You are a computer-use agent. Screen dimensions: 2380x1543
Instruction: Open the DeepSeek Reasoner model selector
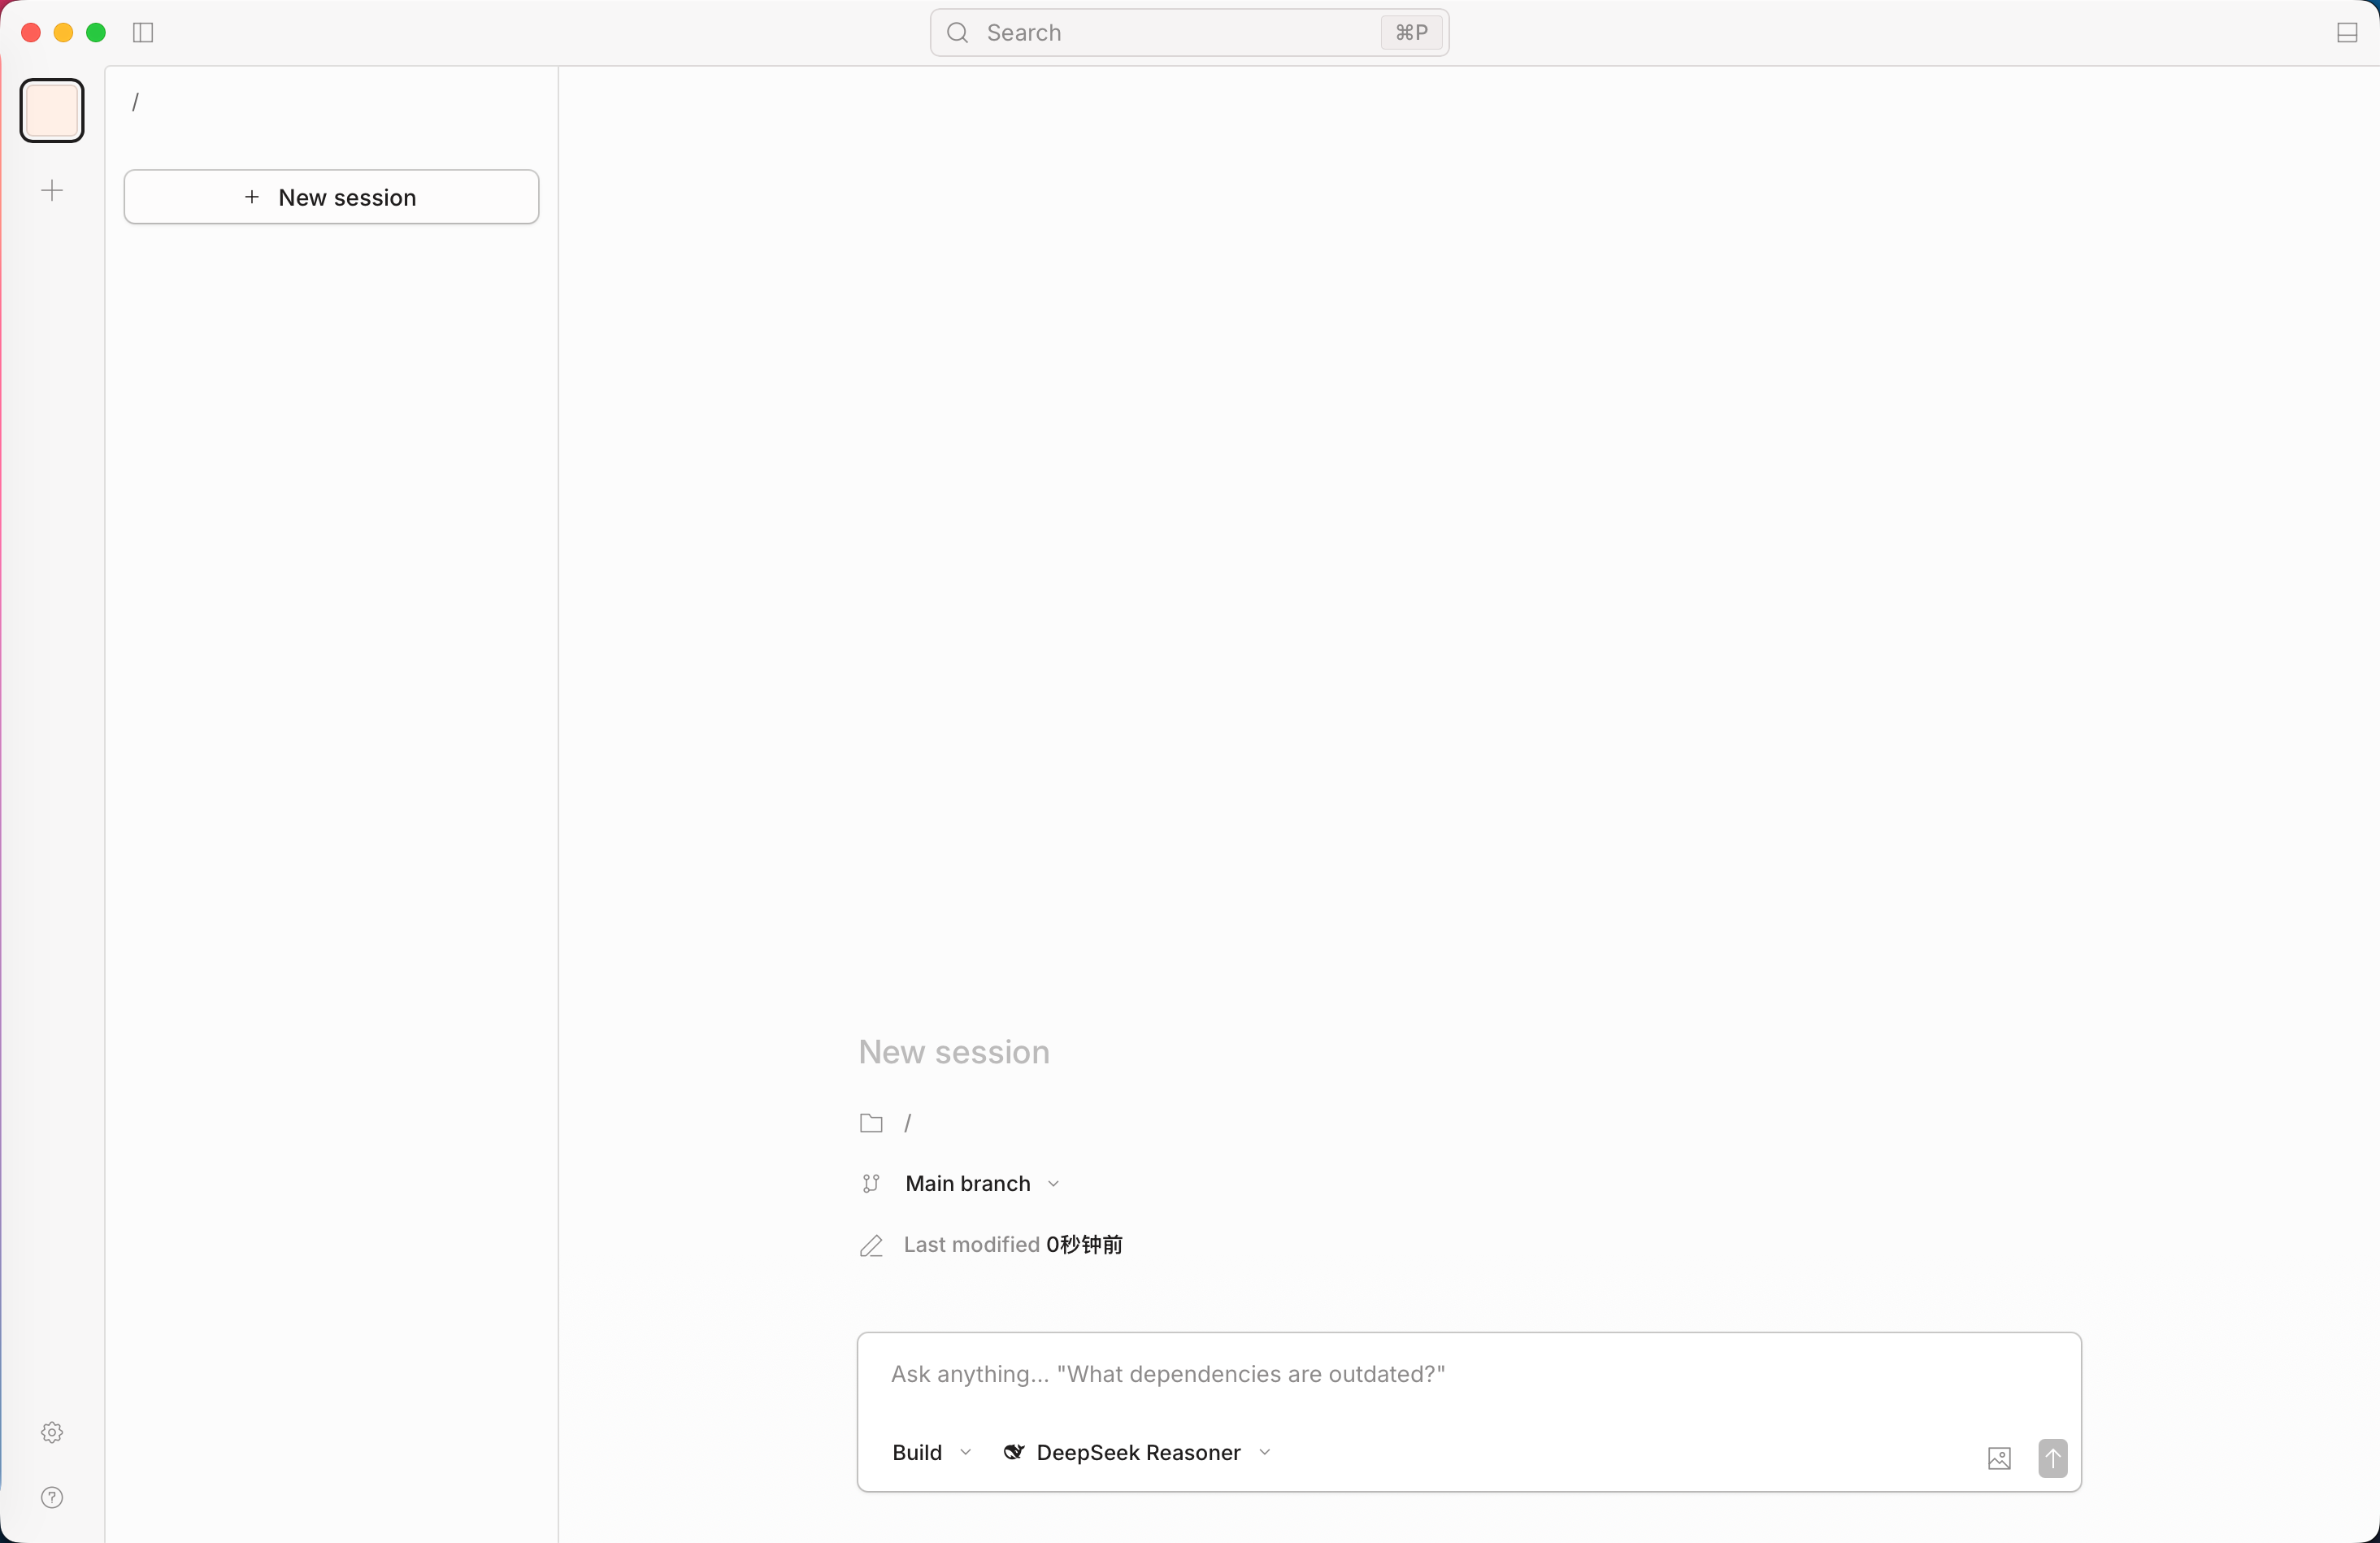click(1137, 1452)
